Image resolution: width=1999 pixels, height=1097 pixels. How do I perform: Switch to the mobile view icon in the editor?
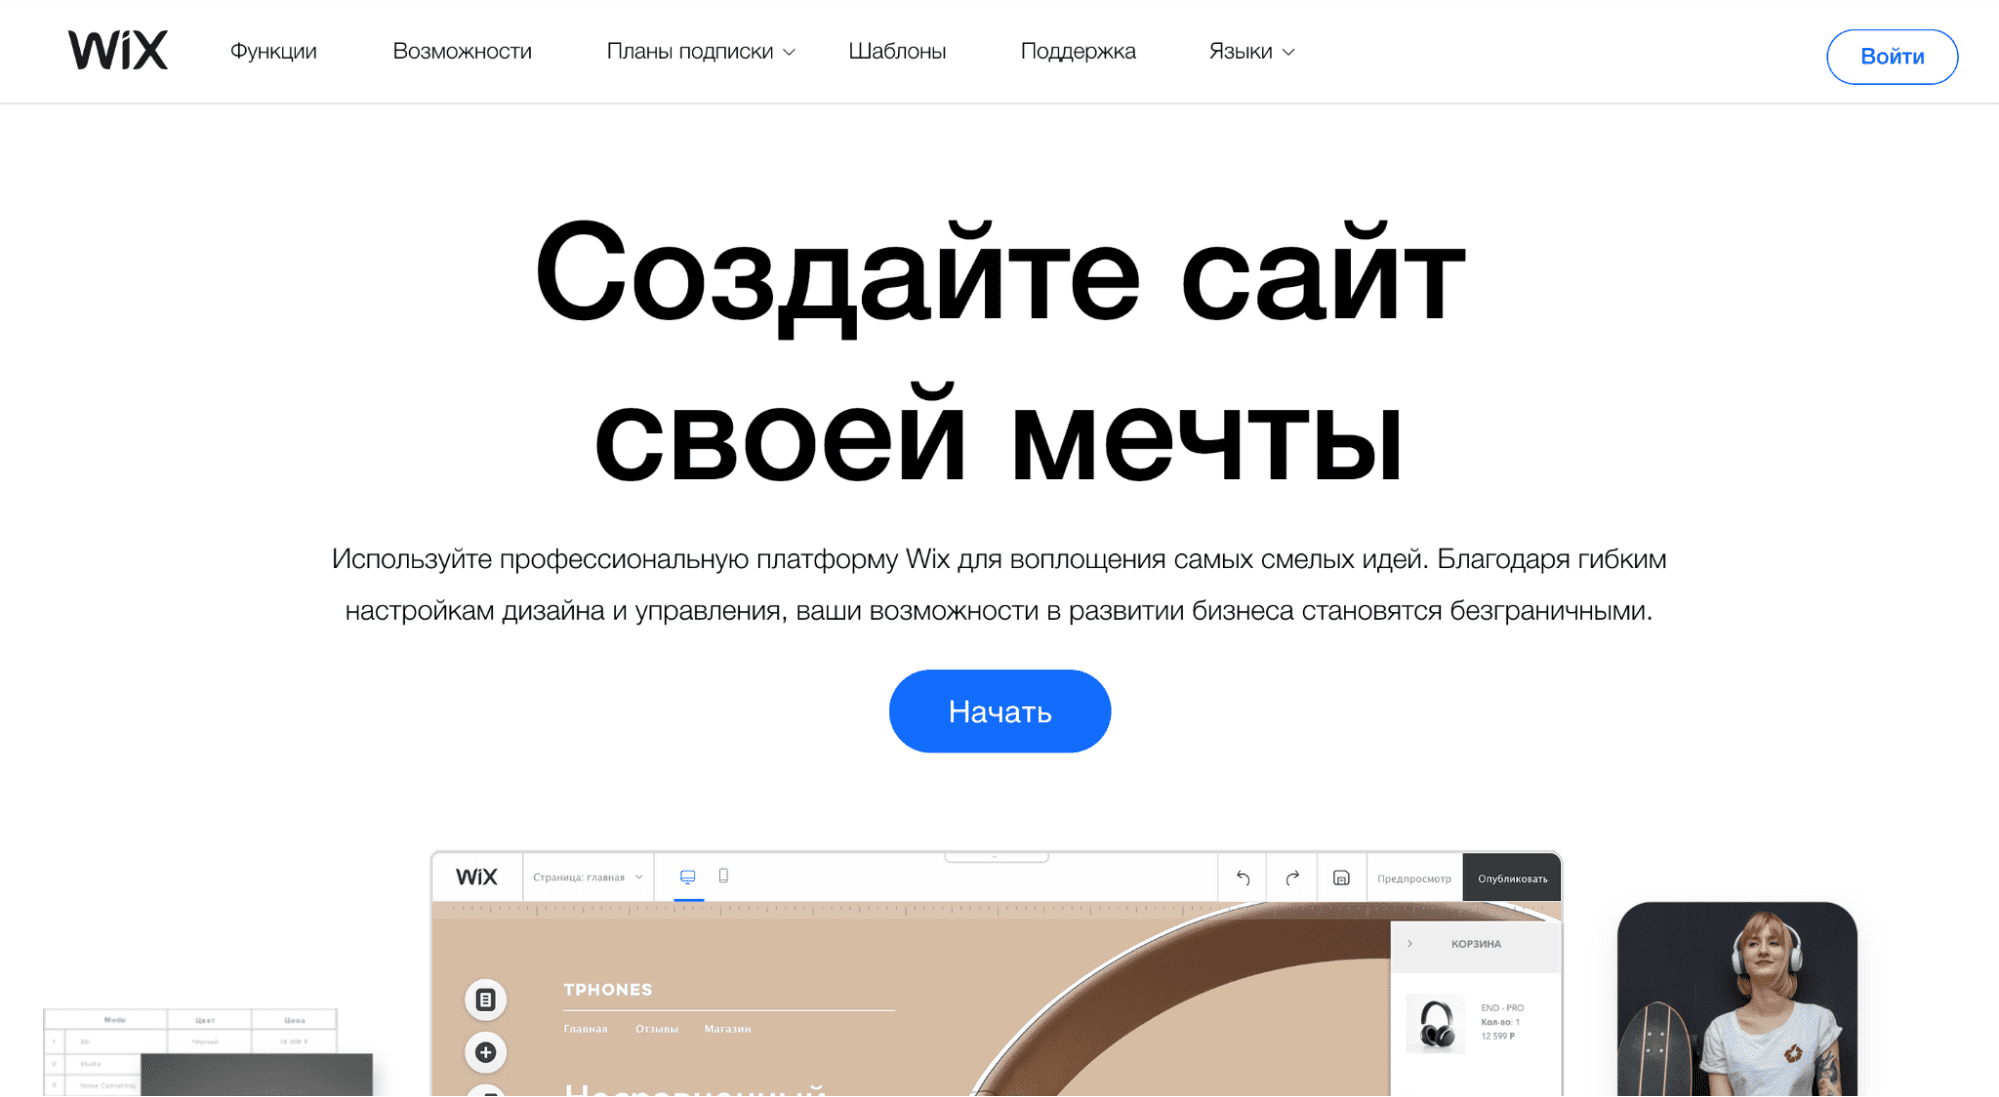pos(724,876)
